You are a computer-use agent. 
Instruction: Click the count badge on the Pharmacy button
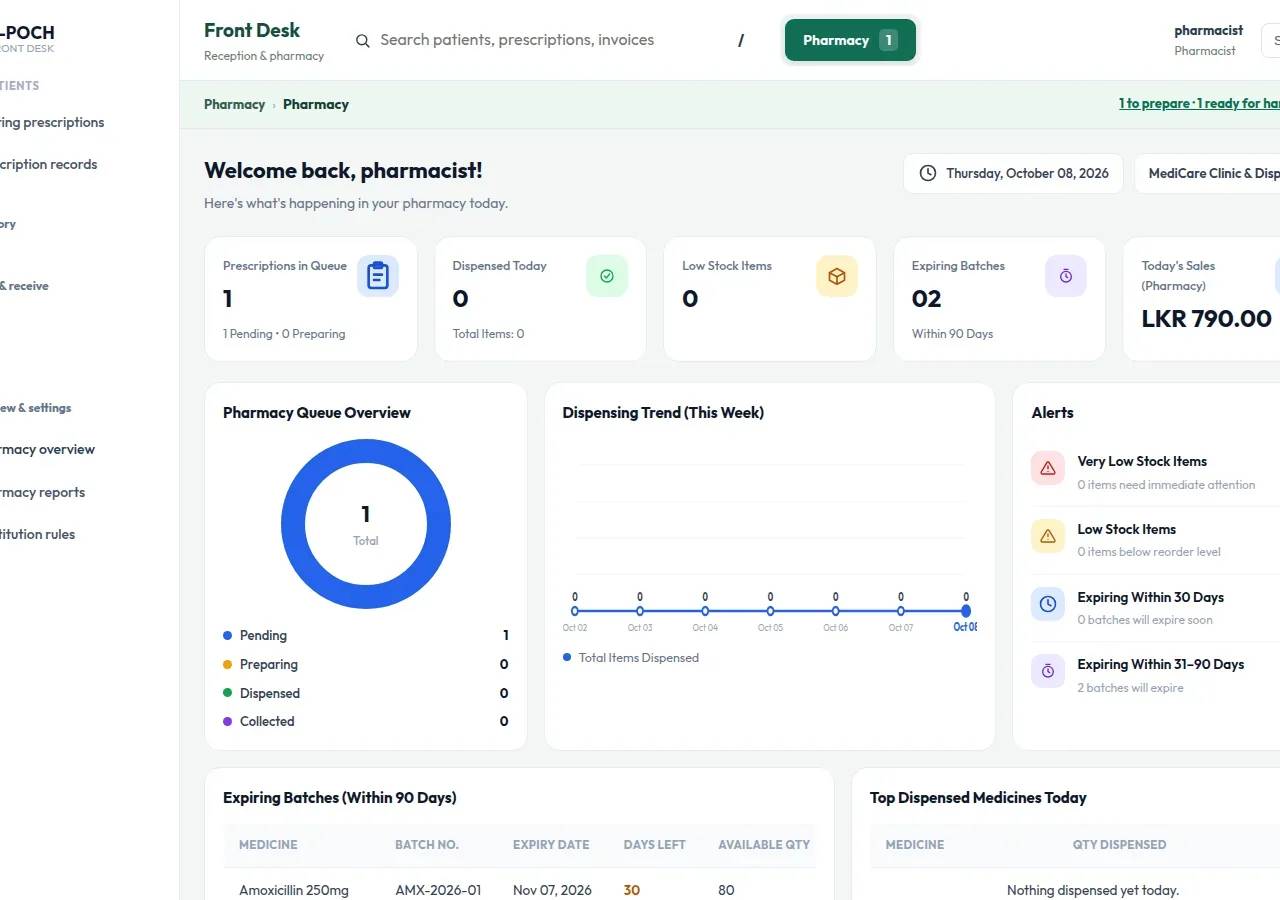click(x=888, y=40)
